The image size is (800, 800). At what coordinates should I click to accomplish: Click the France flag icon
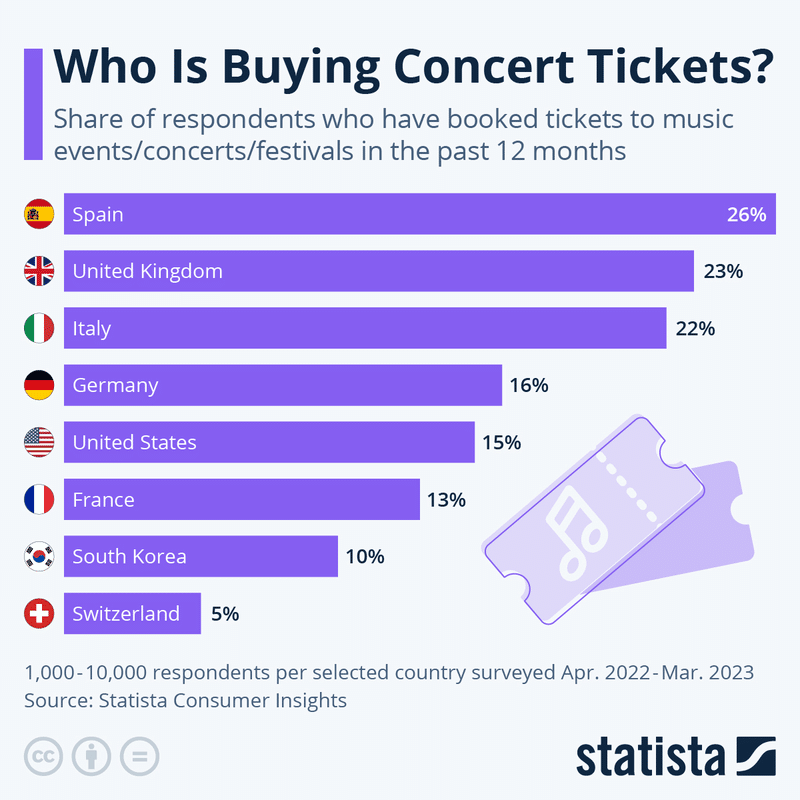point(39,499)
